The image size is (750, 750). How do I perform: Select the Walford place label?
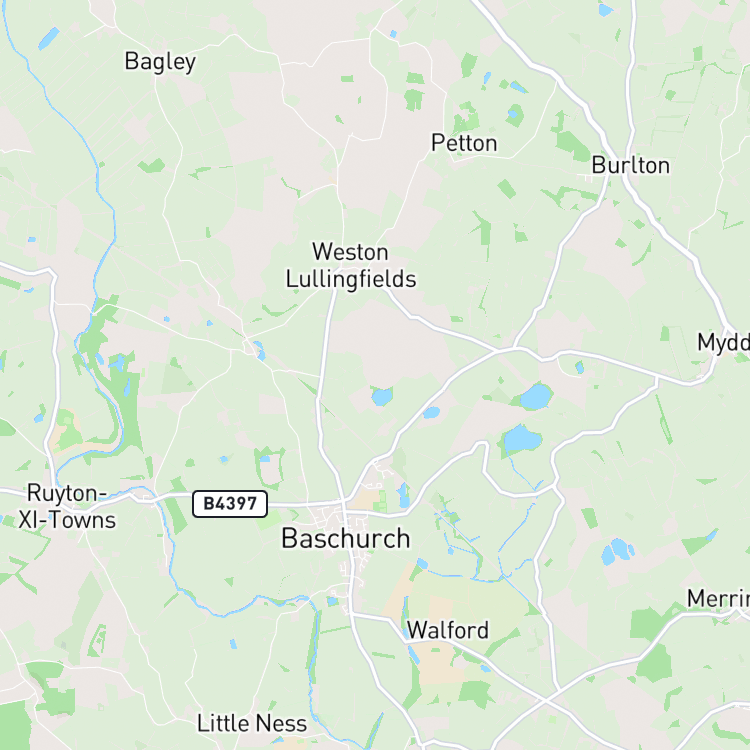448,630
